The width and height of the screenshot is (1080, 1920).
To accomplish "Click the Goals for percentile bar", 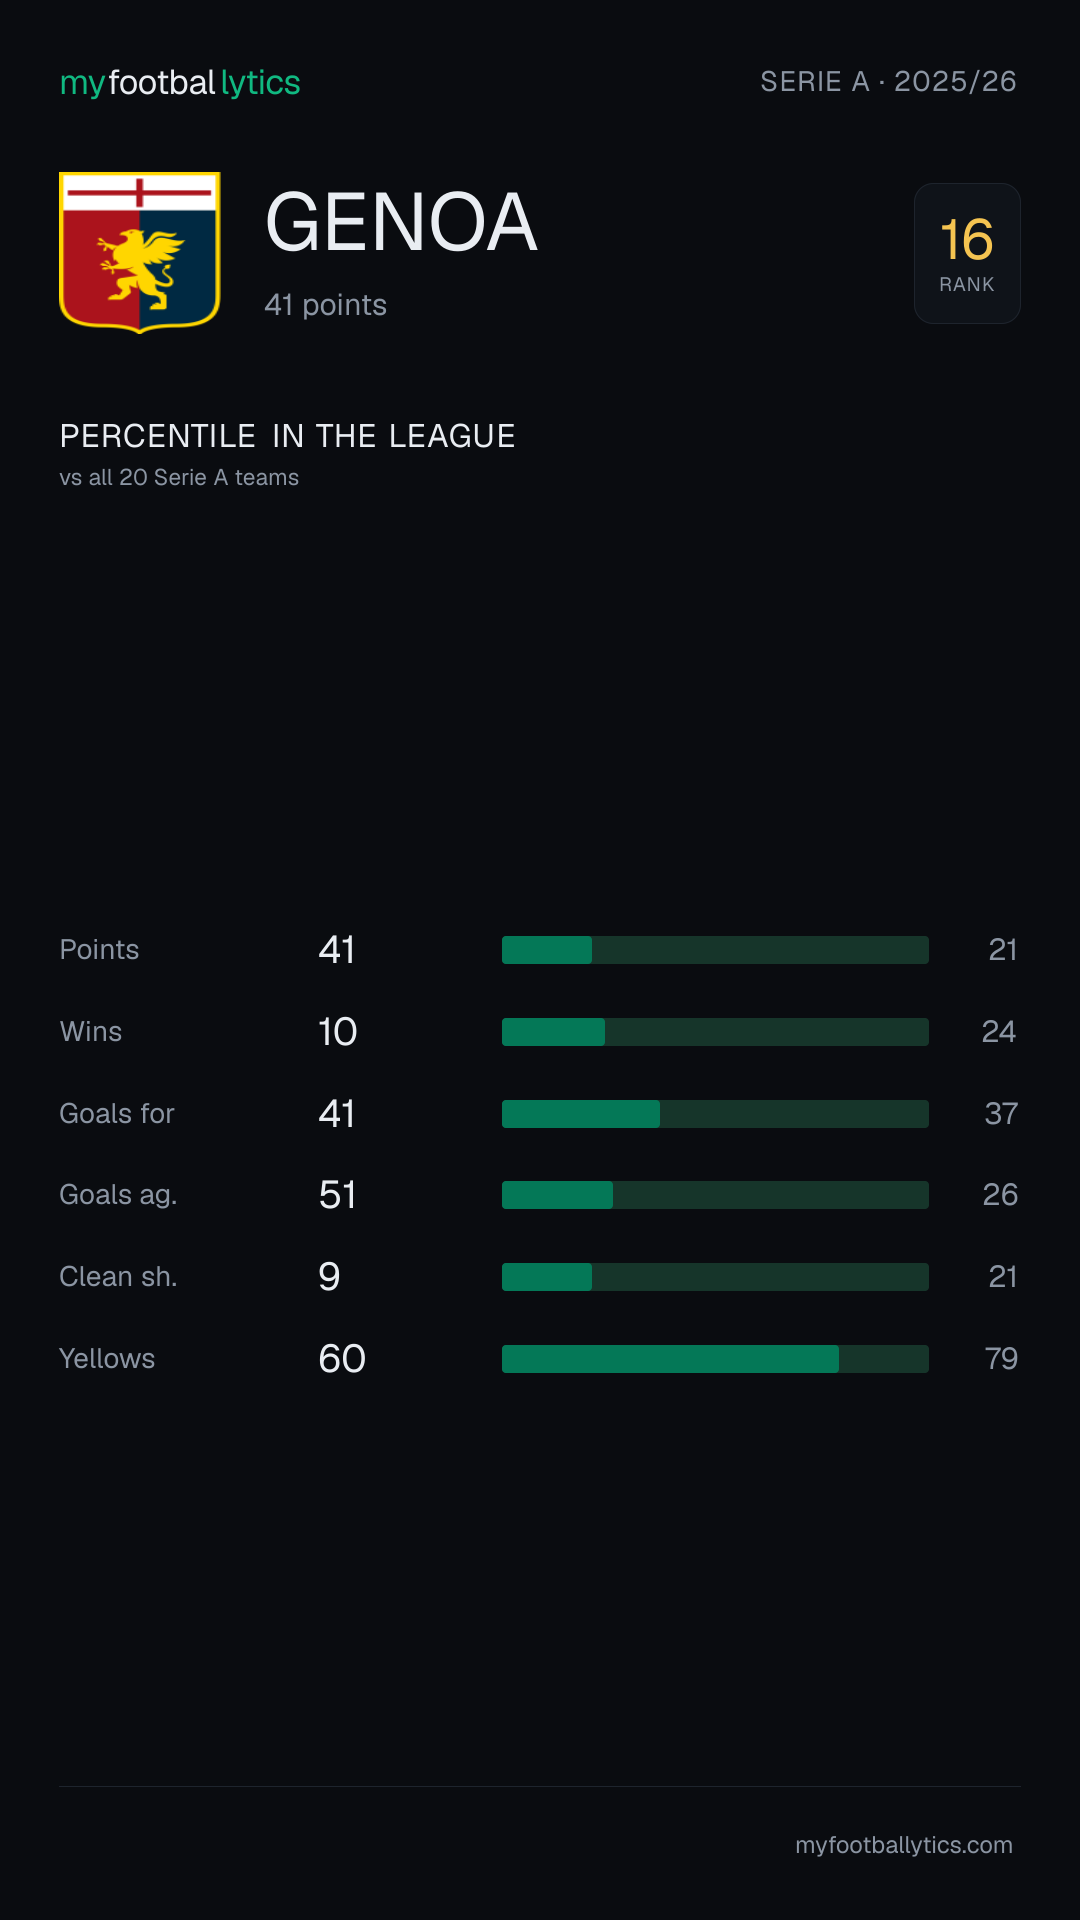I will click(715, 1114).
